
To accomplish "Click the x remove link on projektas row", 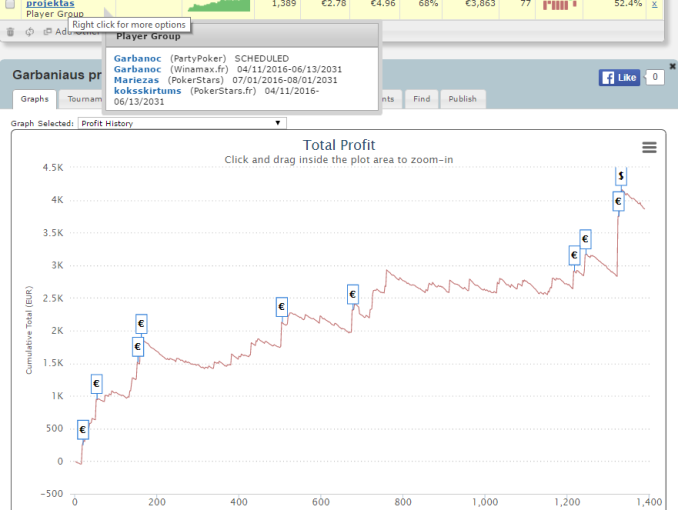I will tap(655, 5).
